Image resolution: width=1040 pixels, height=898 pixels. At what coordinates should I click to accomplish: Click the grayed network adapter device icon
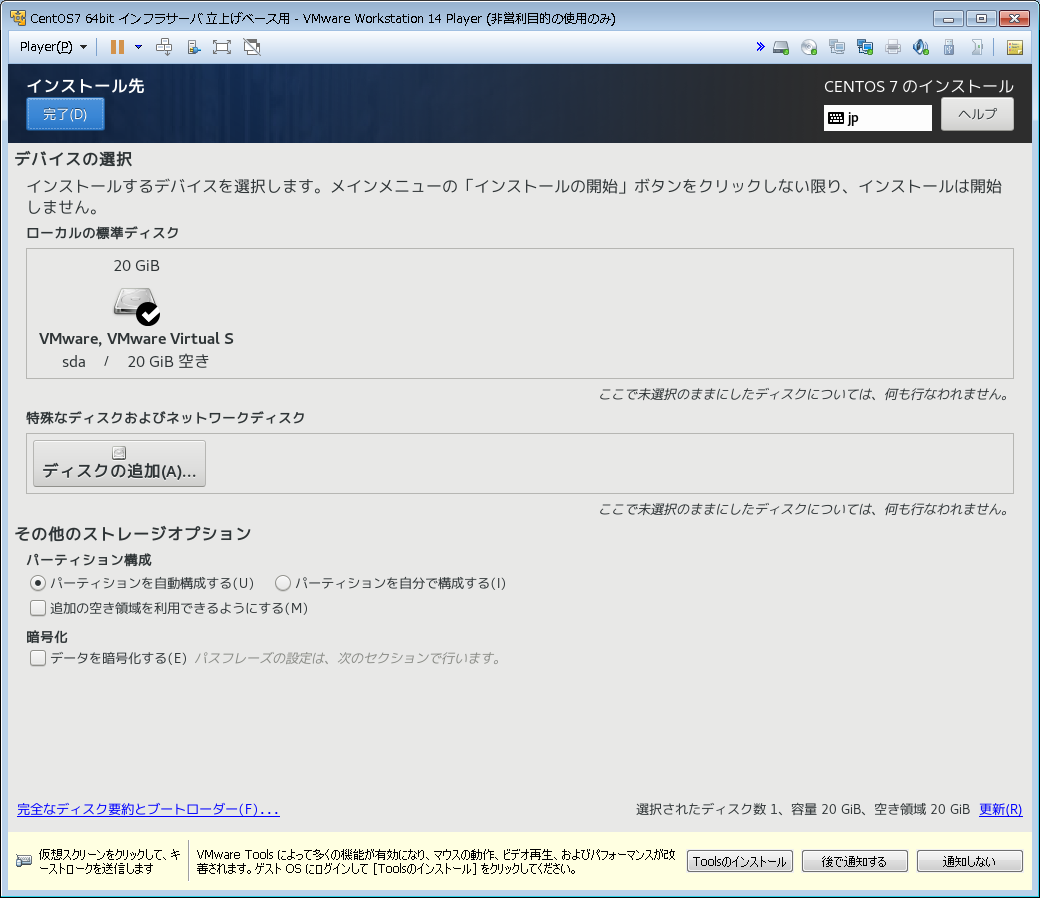tap(837, 47)
